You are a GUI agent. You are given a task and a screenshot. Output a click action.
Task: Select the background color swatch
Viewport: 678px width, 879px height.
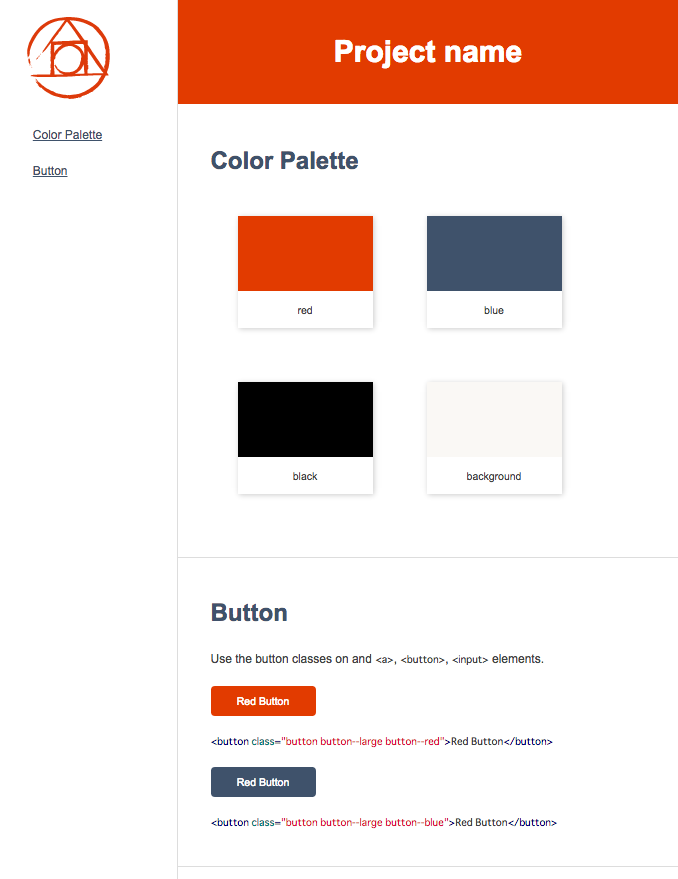pos(494,419)
